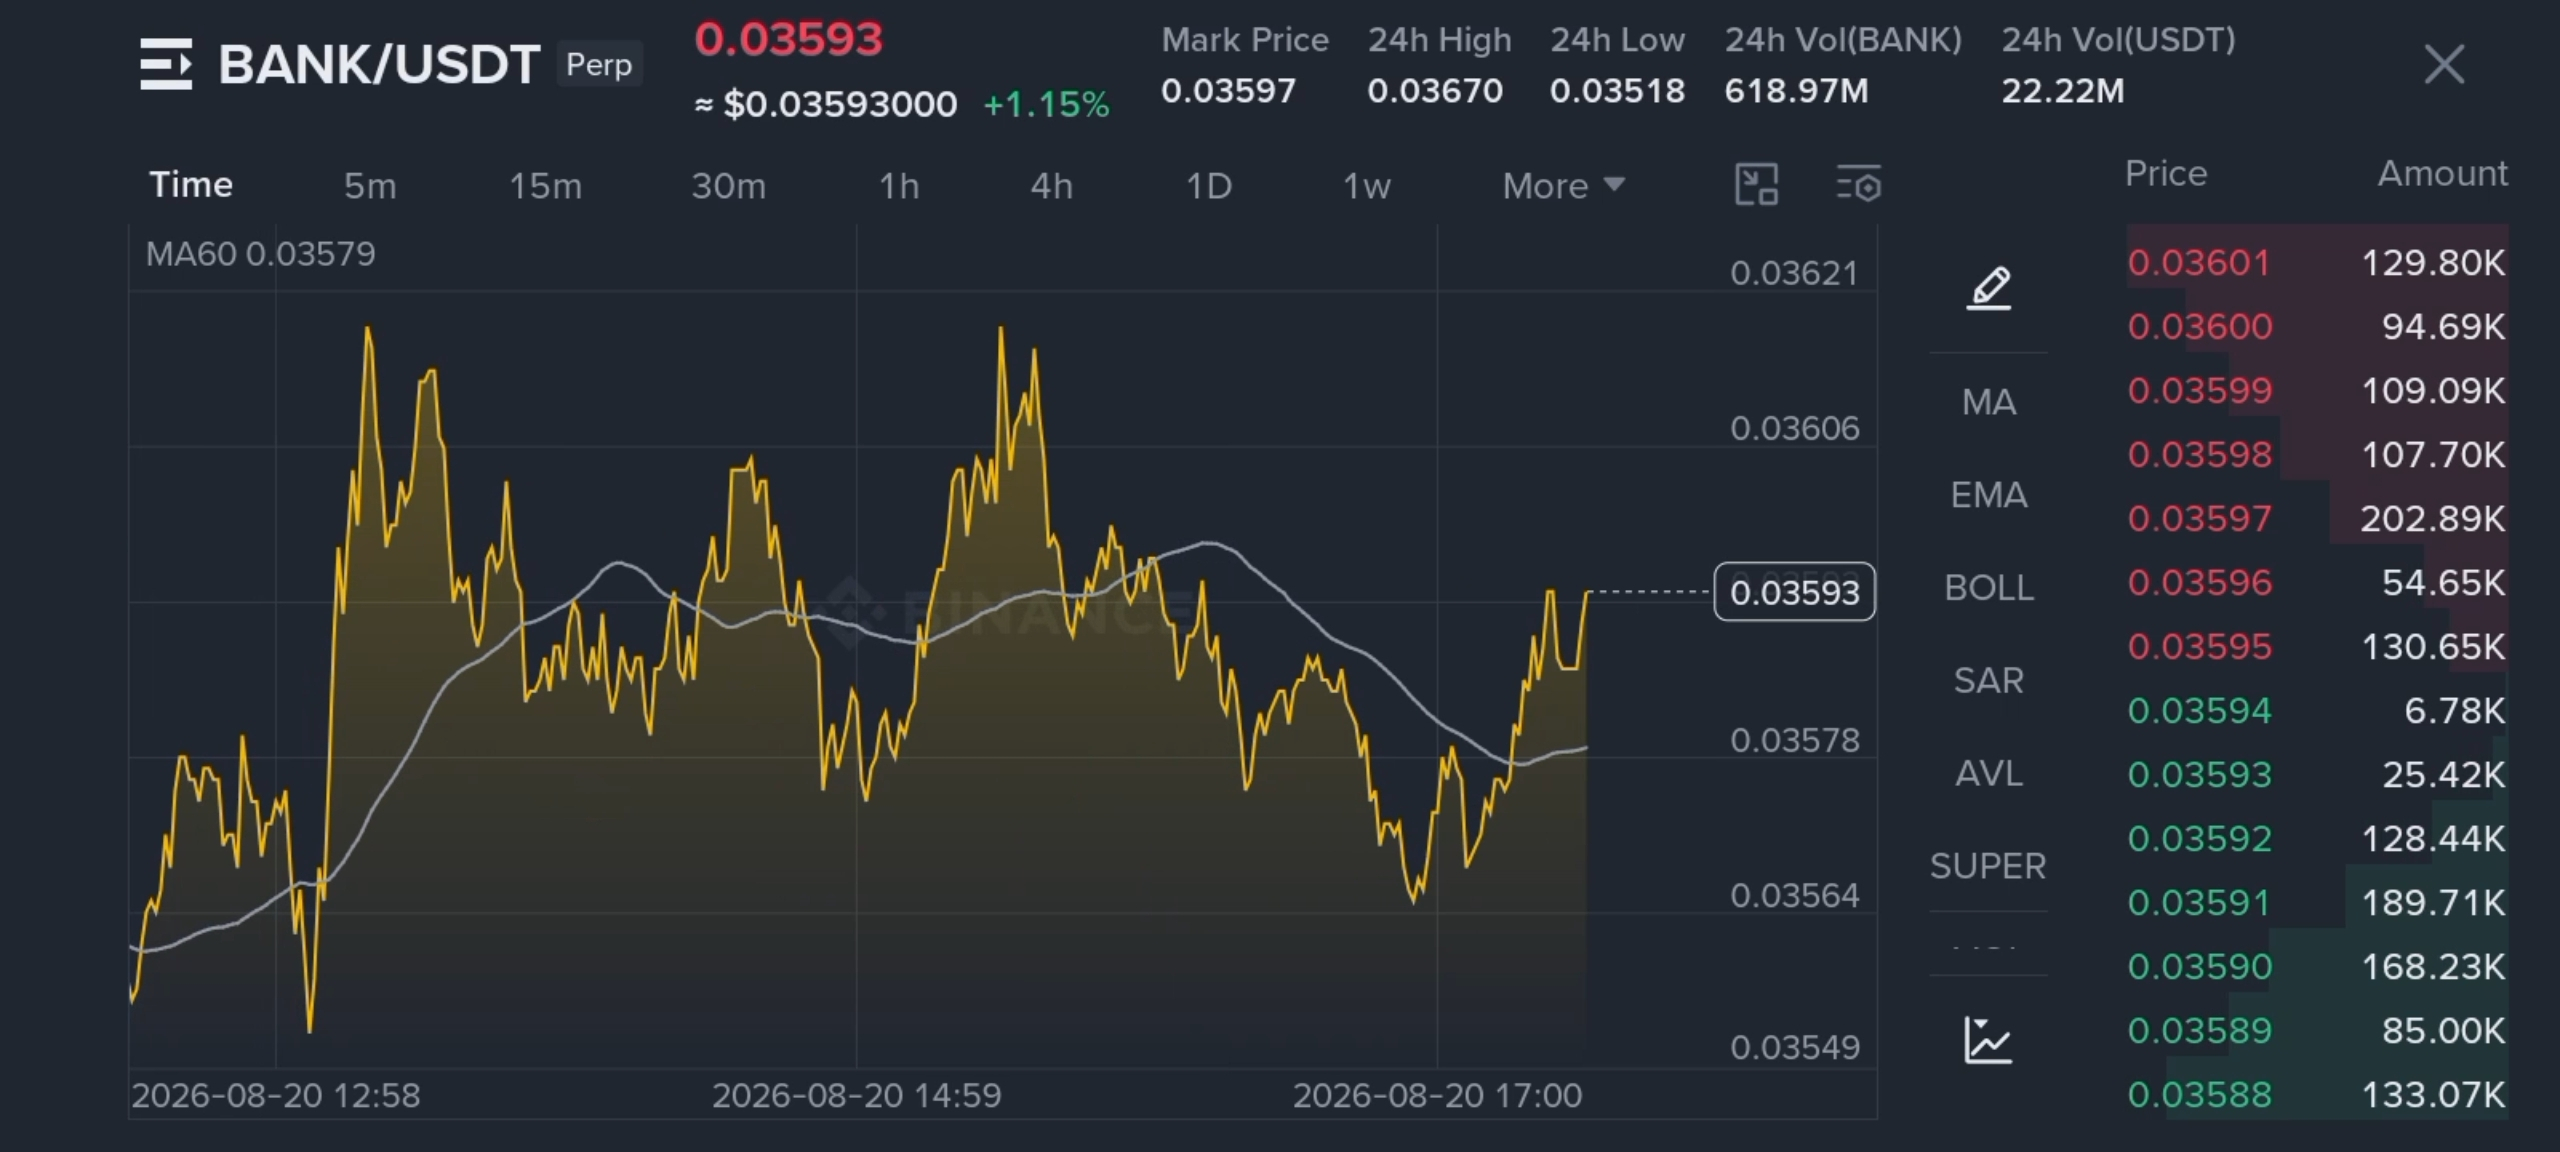Viewport: 2560px width, 1152px height.
Task: Click the 24h High value 0.03670
Action: [1435, 91]
